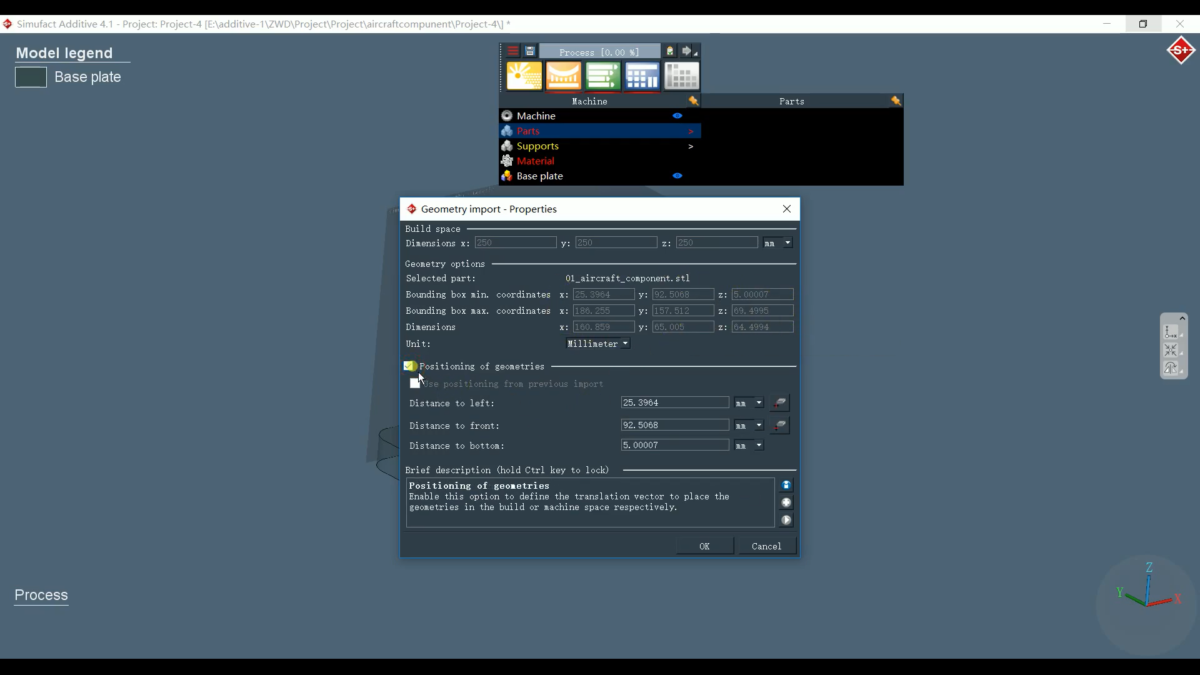Minimize the Simufact Additive window
The image size is (1200, 675).
1106,24
